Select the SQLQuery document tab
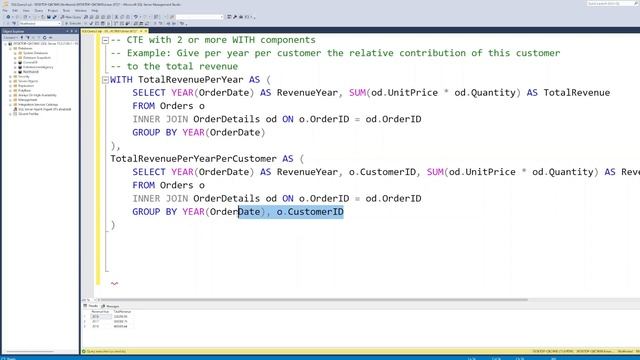This screenshot has height=360, width=640. 110,31
